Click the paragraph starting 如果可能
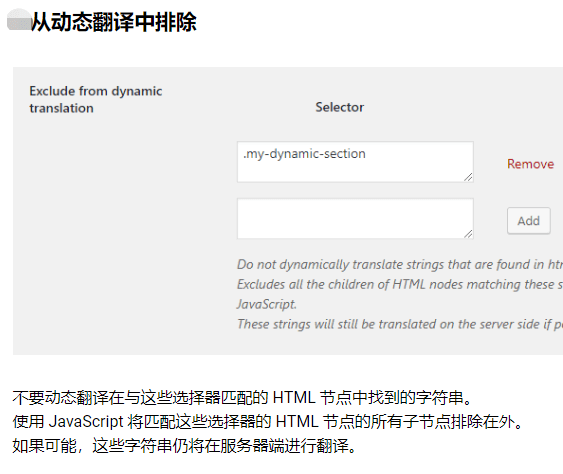Screen dimensions: 563x474 [185, 446]
